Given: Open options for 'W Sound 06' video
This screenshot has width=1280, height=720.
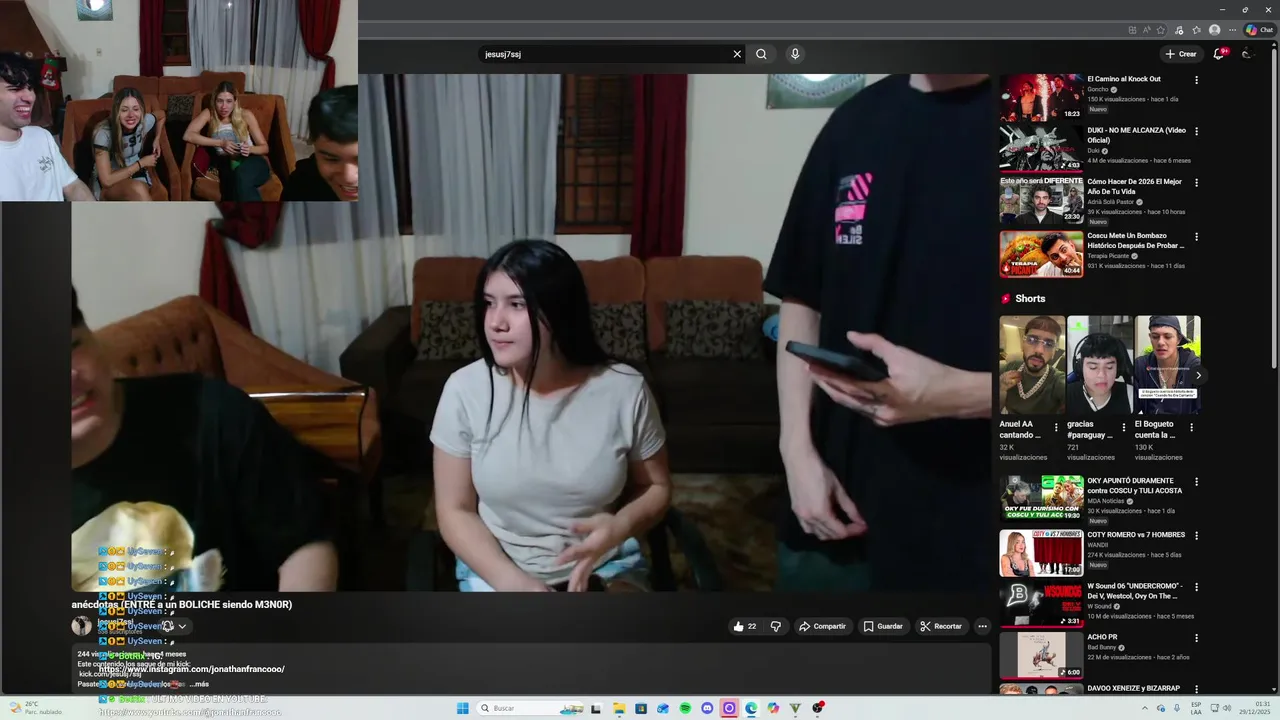Looking at the screenshot, I should click(x=1196, y=586).
